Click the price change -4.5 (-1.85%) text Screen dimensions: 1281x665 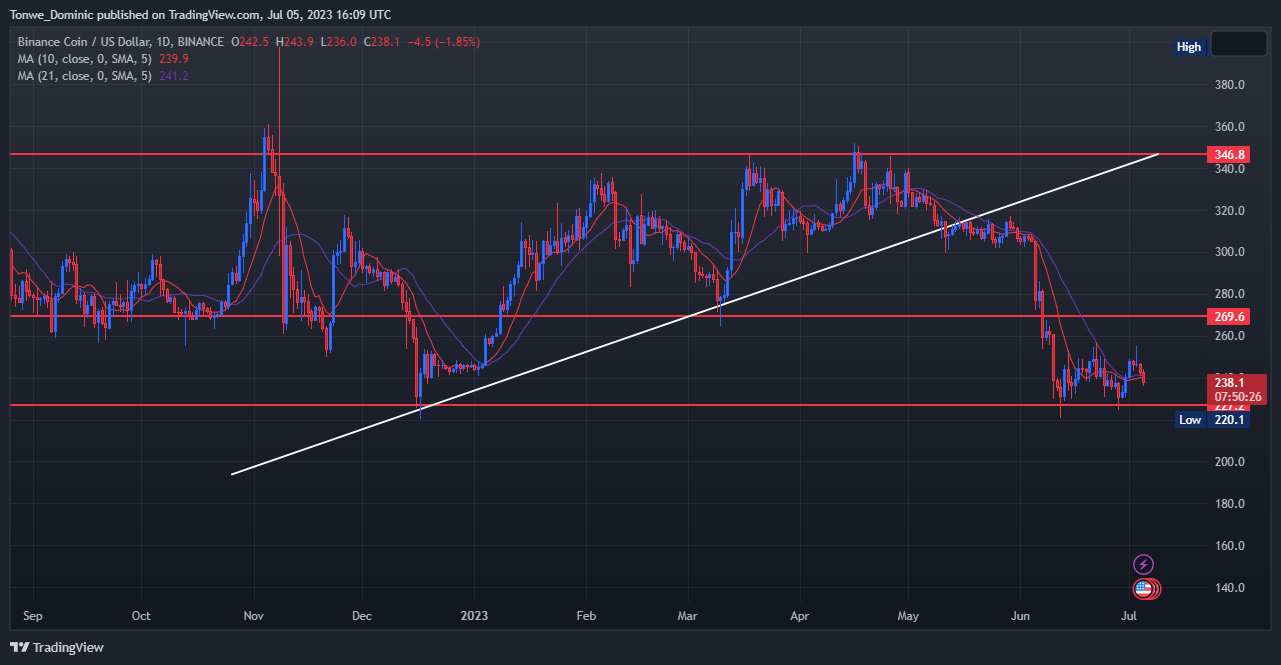pyautogui.click(x=443, y=42)
